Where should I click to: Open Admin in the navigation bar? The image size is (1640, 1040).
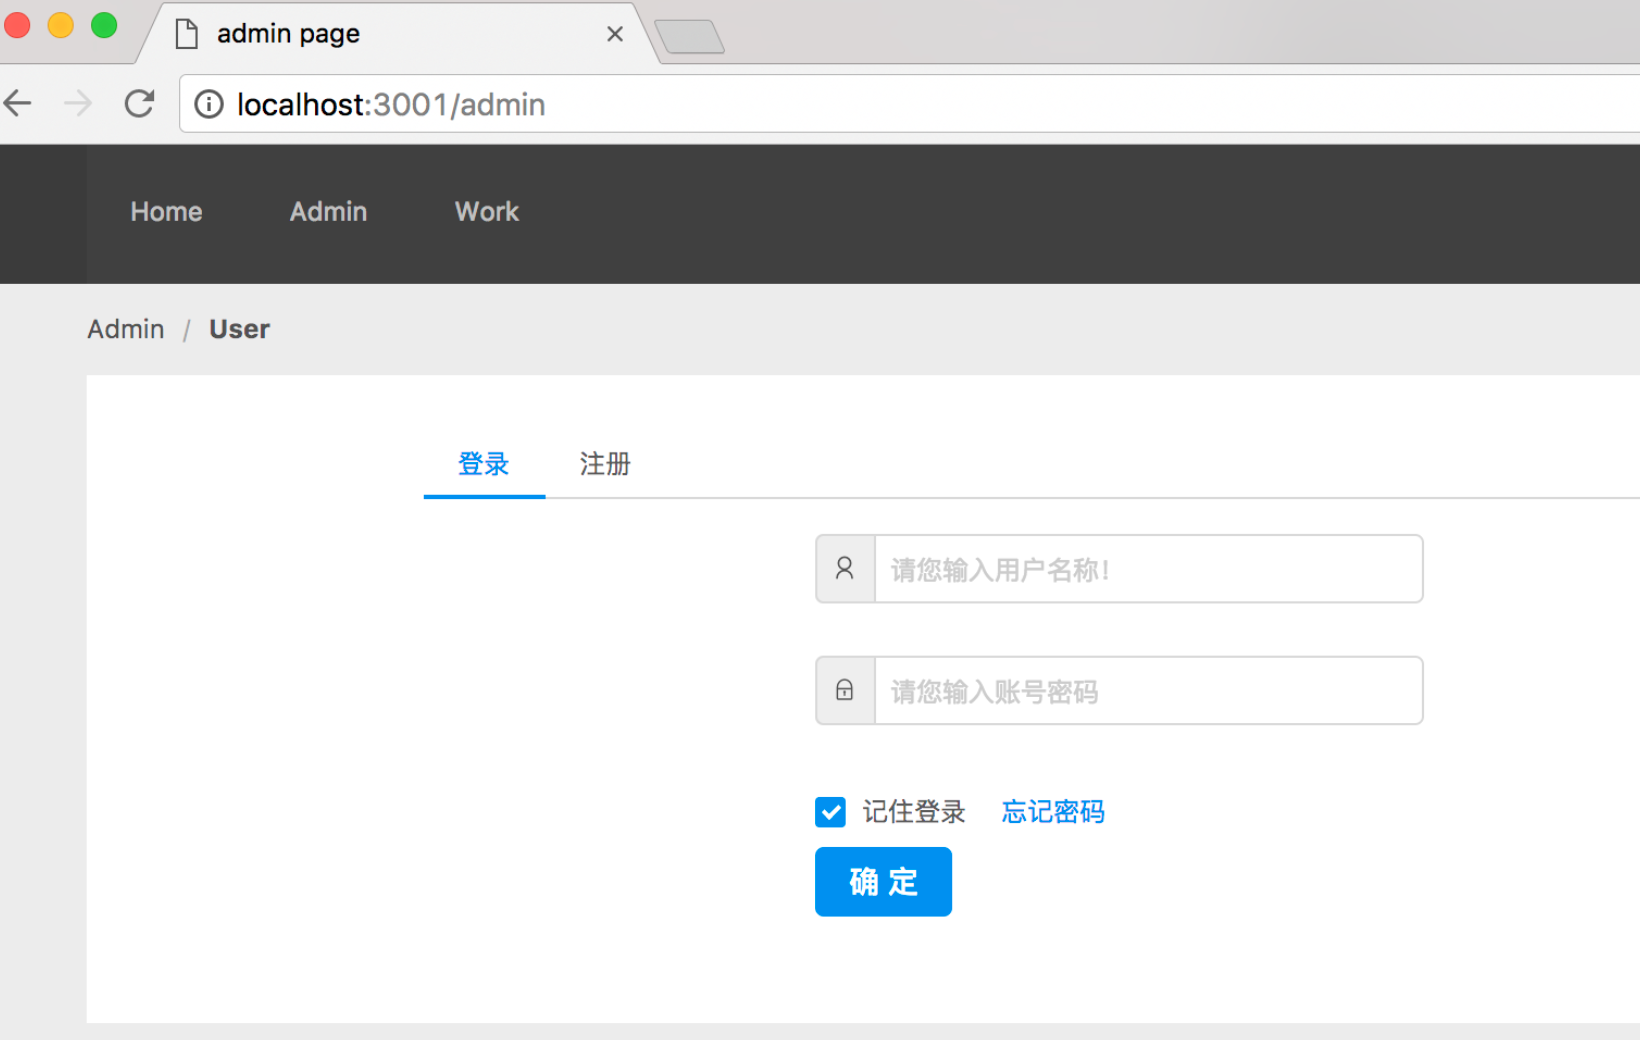pos(328,212)
